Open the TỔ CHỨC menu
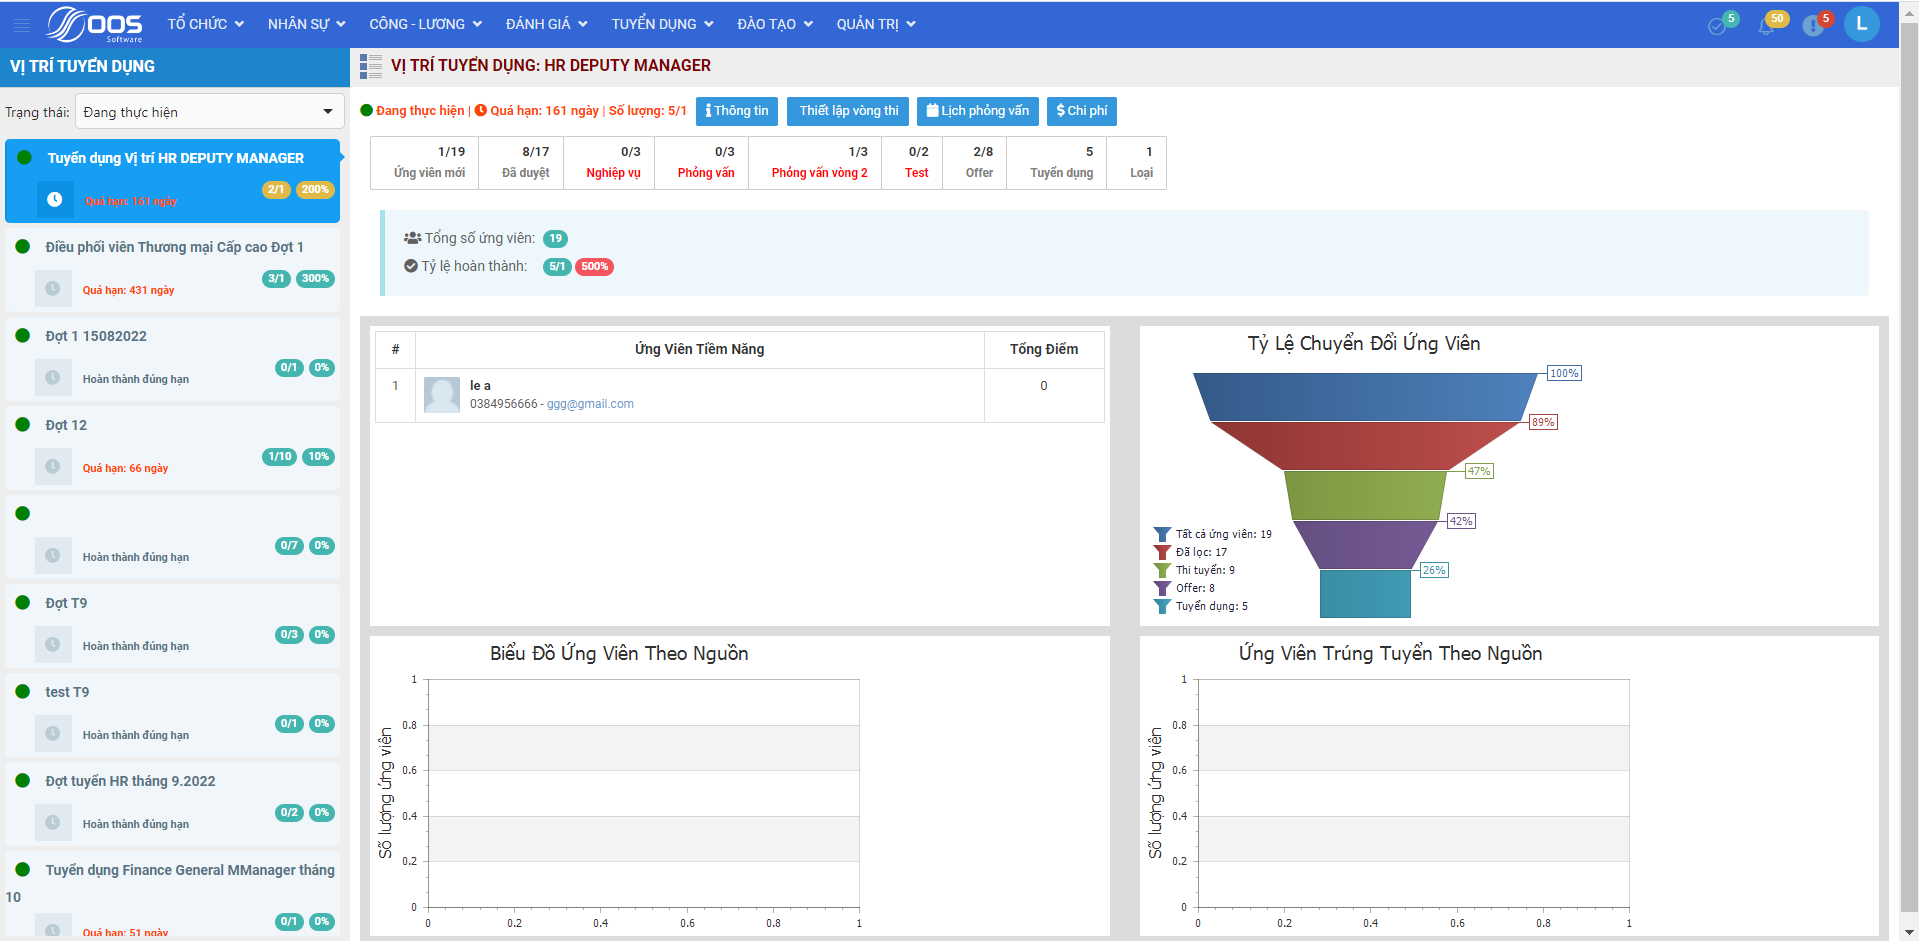This screenshot has height=941, width=1919. (206, 24)
